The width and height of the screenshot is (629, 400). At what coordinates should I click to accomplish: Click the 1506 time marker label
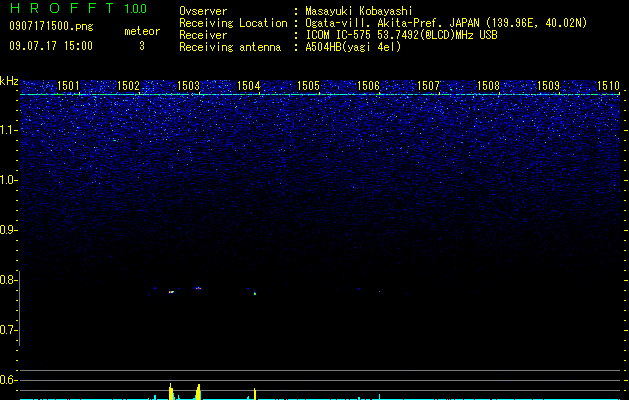368,85
